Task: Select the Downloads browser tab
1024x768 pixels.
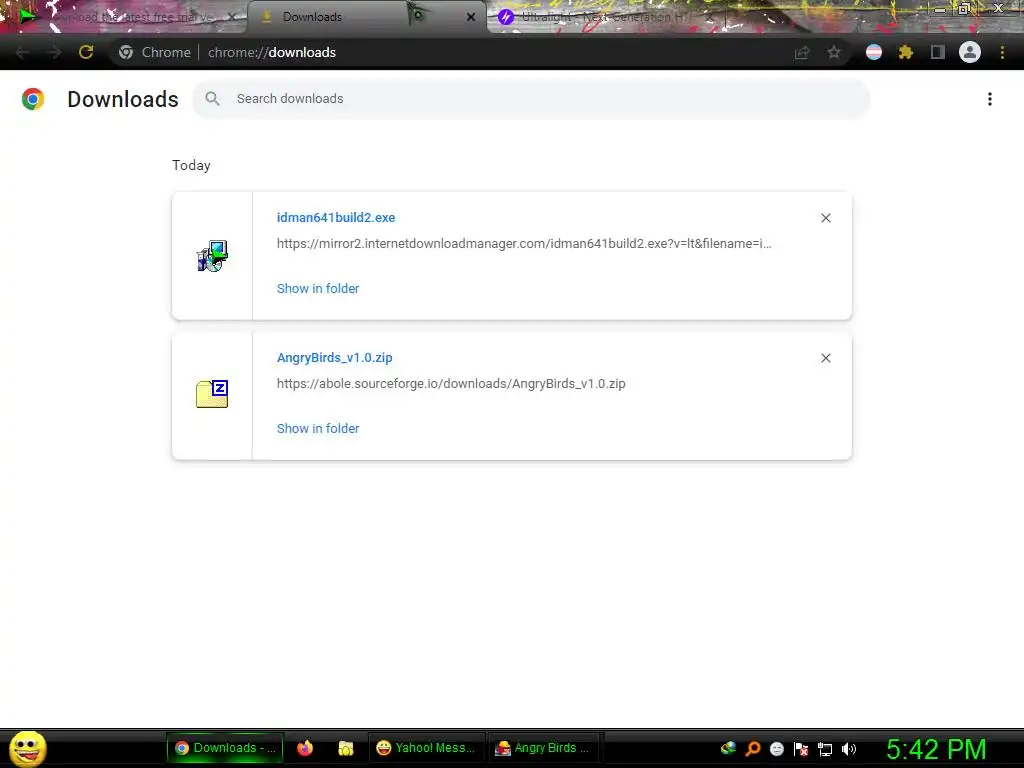Action: click(366, 17)
